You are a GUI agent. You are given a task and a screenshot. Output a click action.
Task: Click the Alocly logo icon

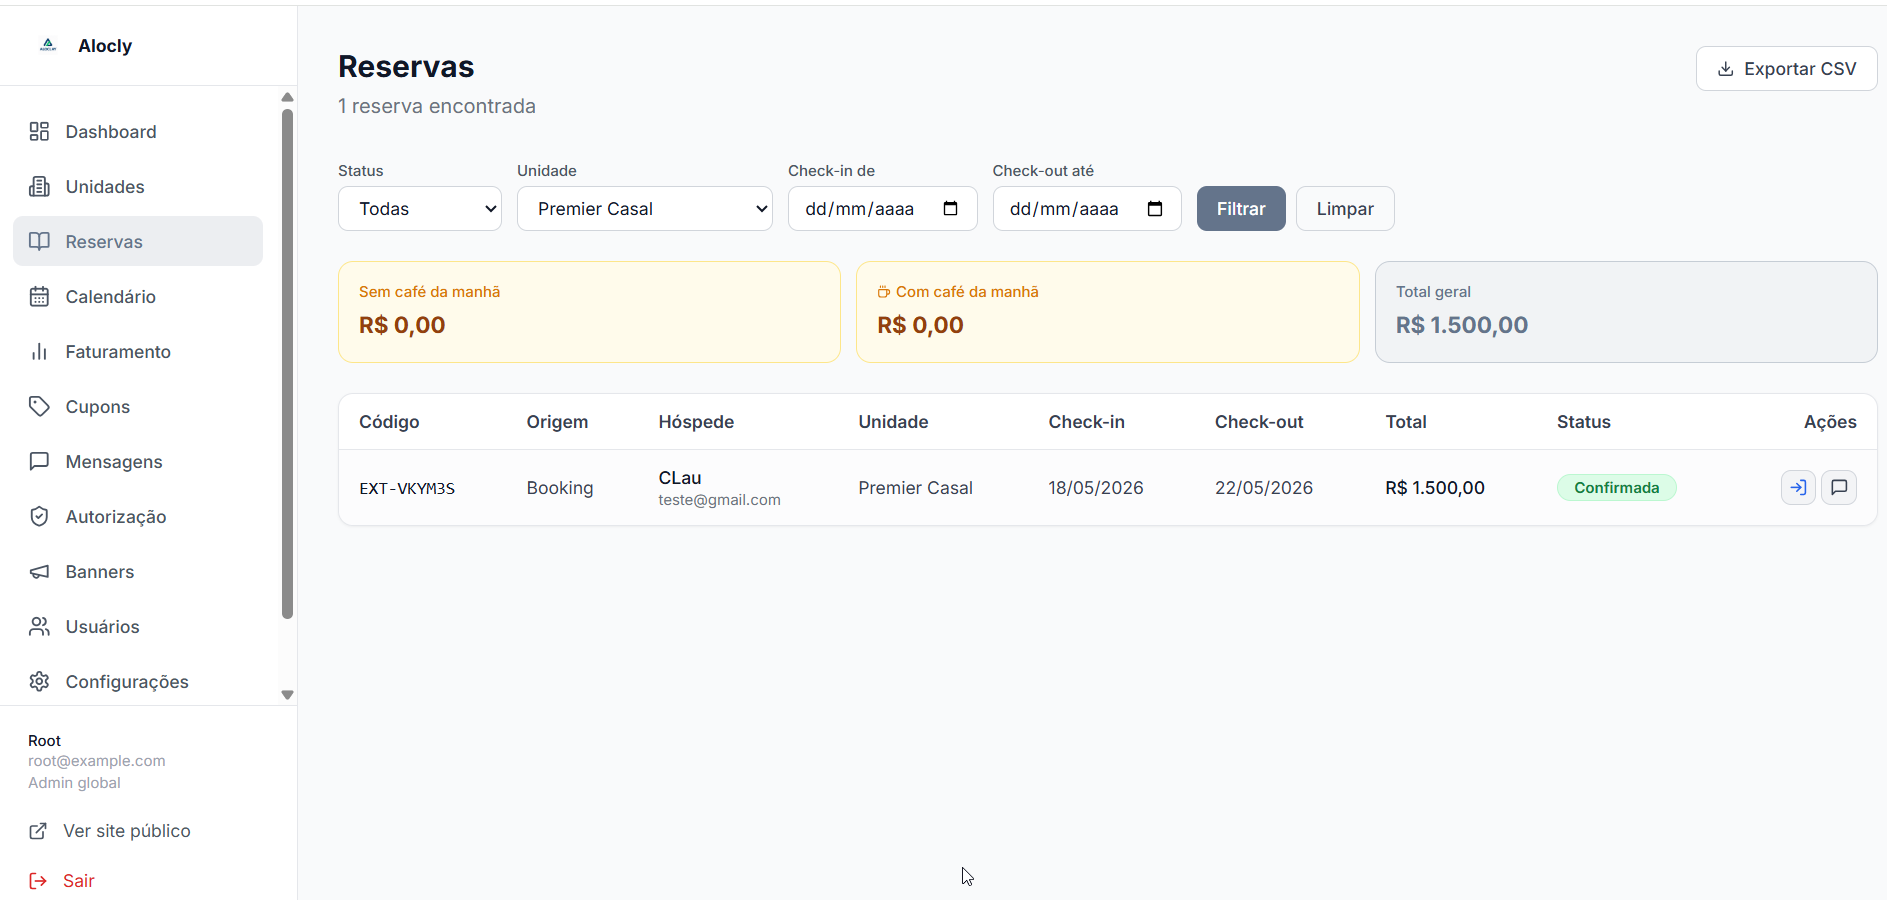48,45
